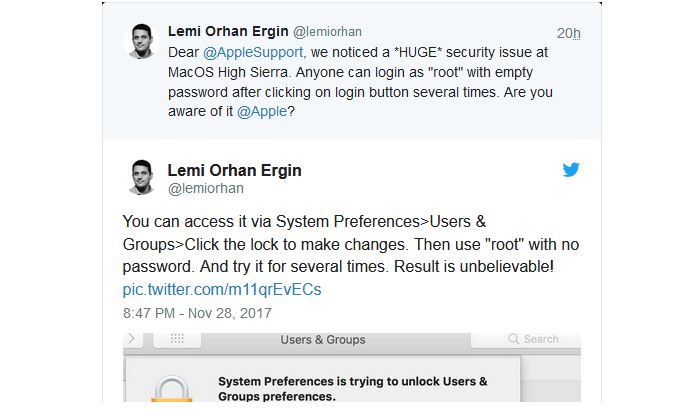Click the Twitter bird icon
This screenshot has height=410, width=693.
click(571, 170)
